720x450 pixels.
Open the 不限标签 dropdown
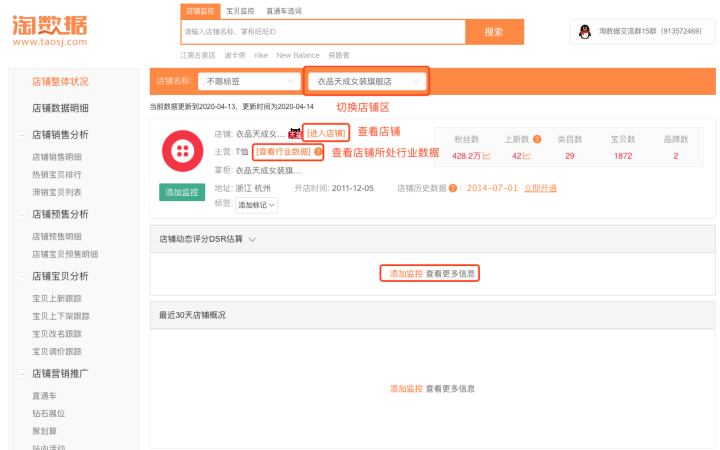249,81
